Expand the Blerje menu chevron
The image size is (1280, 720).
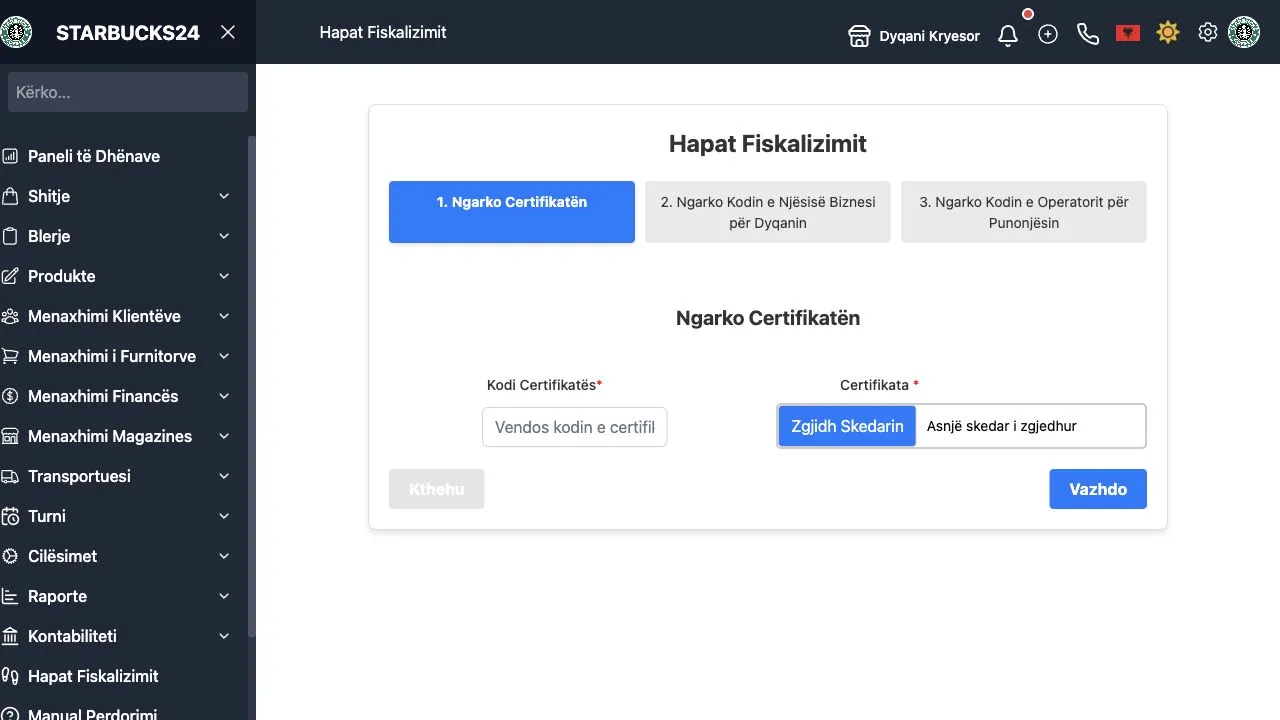pyautogui.click(x=224, y=236)
